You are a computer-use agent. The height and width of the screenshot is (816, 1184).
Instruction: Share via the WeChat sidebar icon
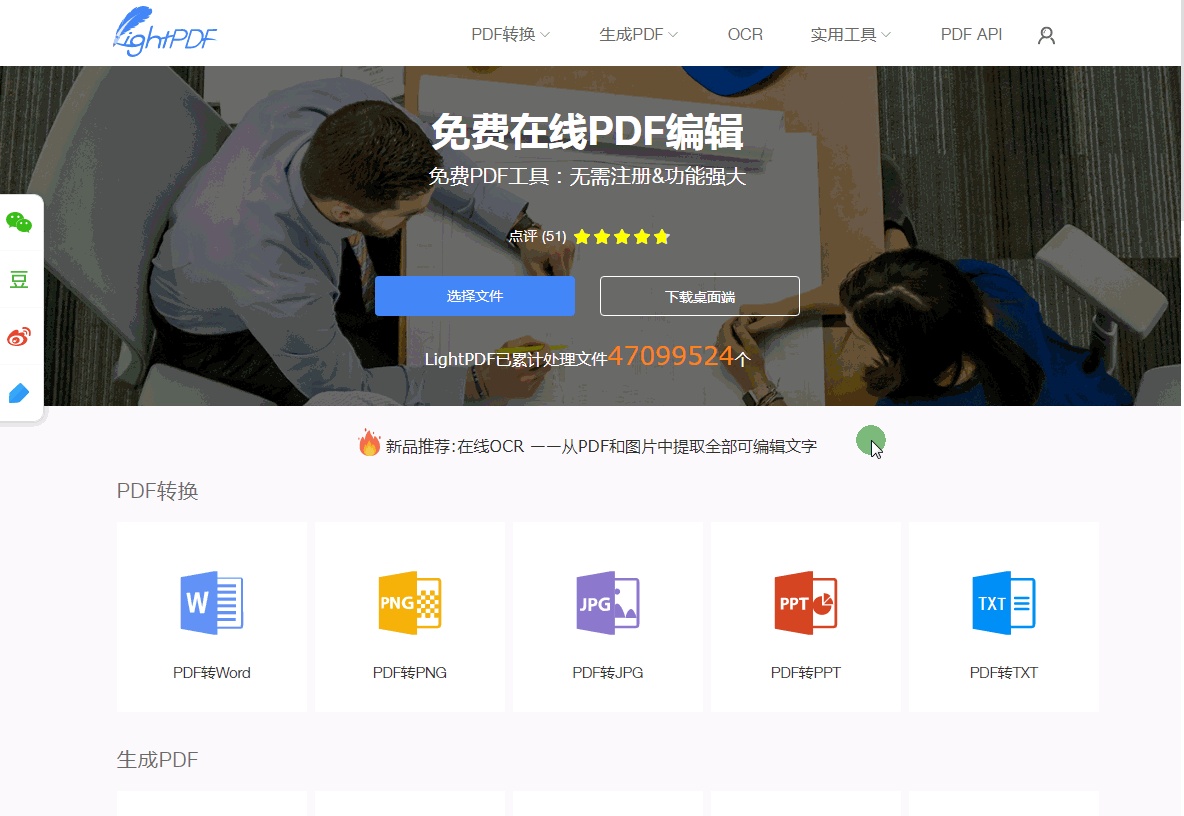19,222
